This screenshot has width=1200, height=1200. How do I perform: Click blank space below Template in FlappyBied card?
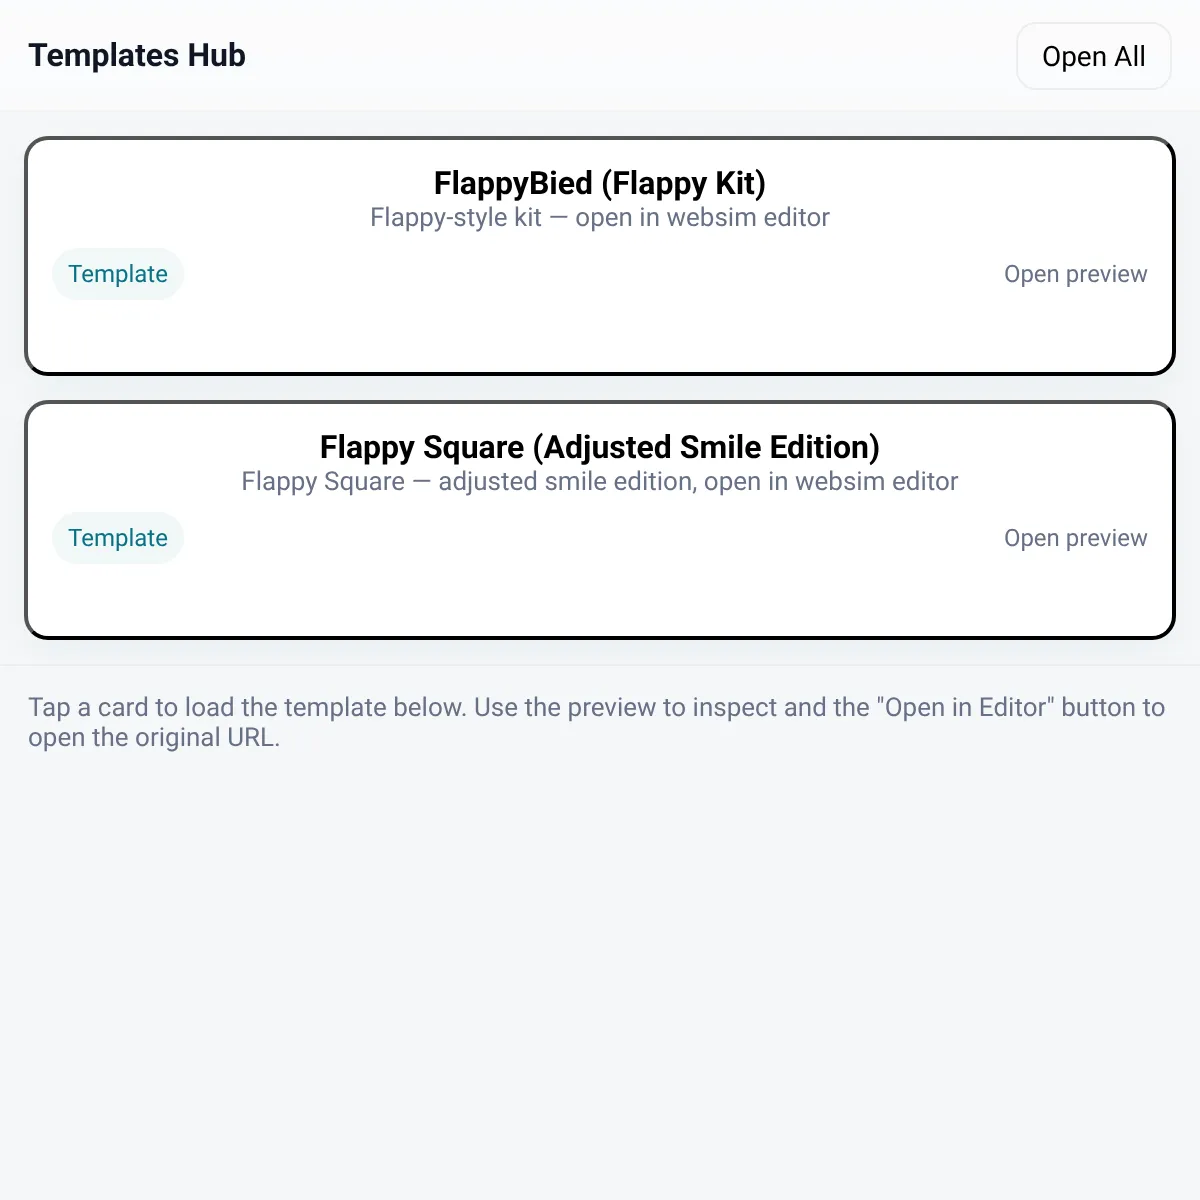(x=118, y=335)
